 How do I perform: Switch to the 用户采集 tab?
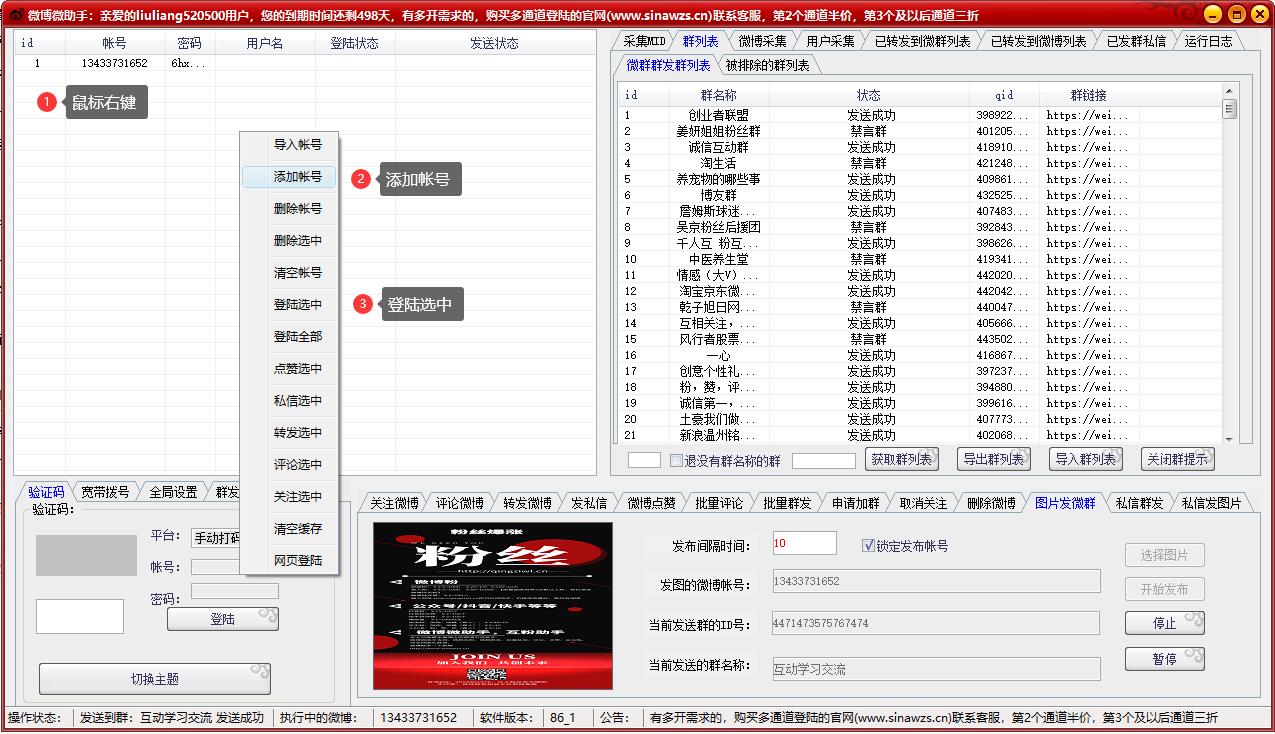(x=830, y=41)
